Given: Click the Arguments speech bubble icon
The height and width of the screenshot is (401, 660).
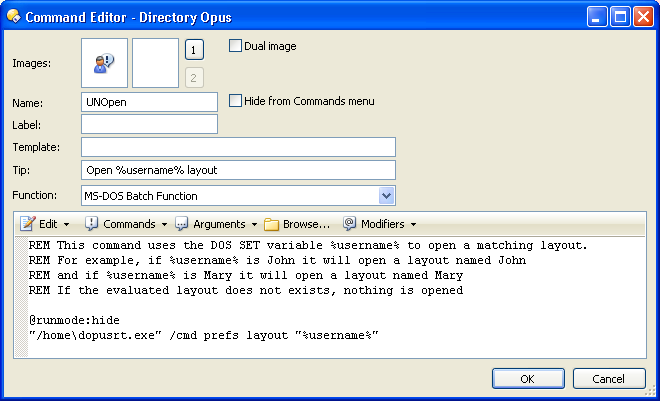Looking at the screenshot, I should point(181,224).
